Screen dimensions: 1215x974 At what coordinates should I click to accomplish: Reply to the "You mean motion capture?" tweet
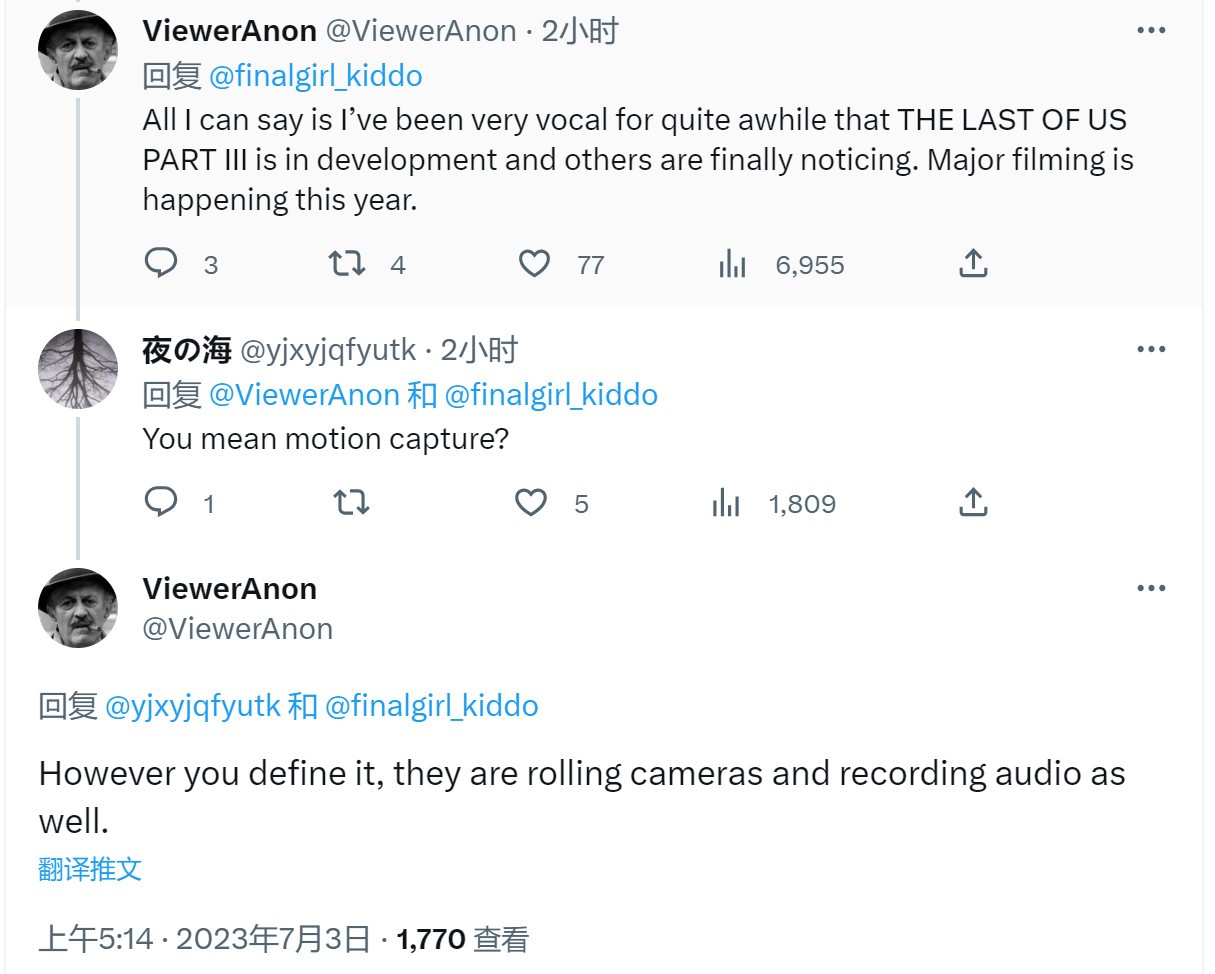161,502
